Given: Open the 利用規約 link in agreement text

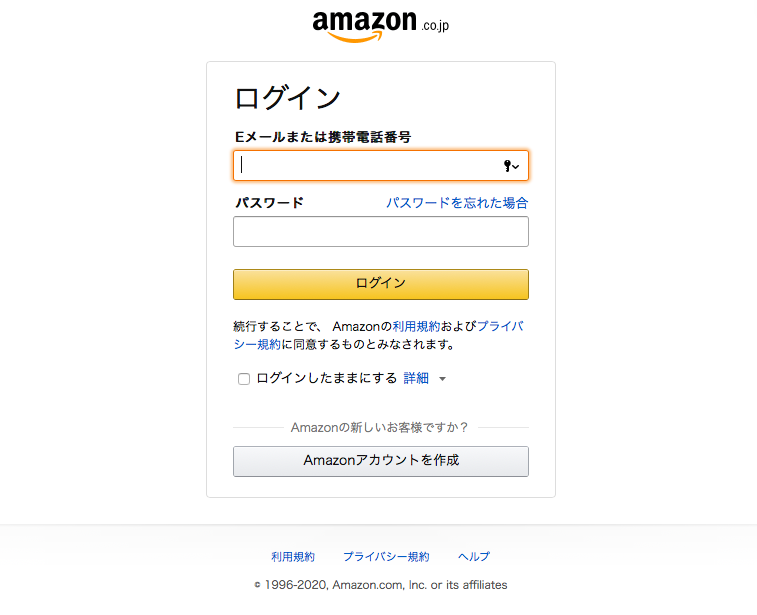Looking at the screenshot, I should click(416, 326).
